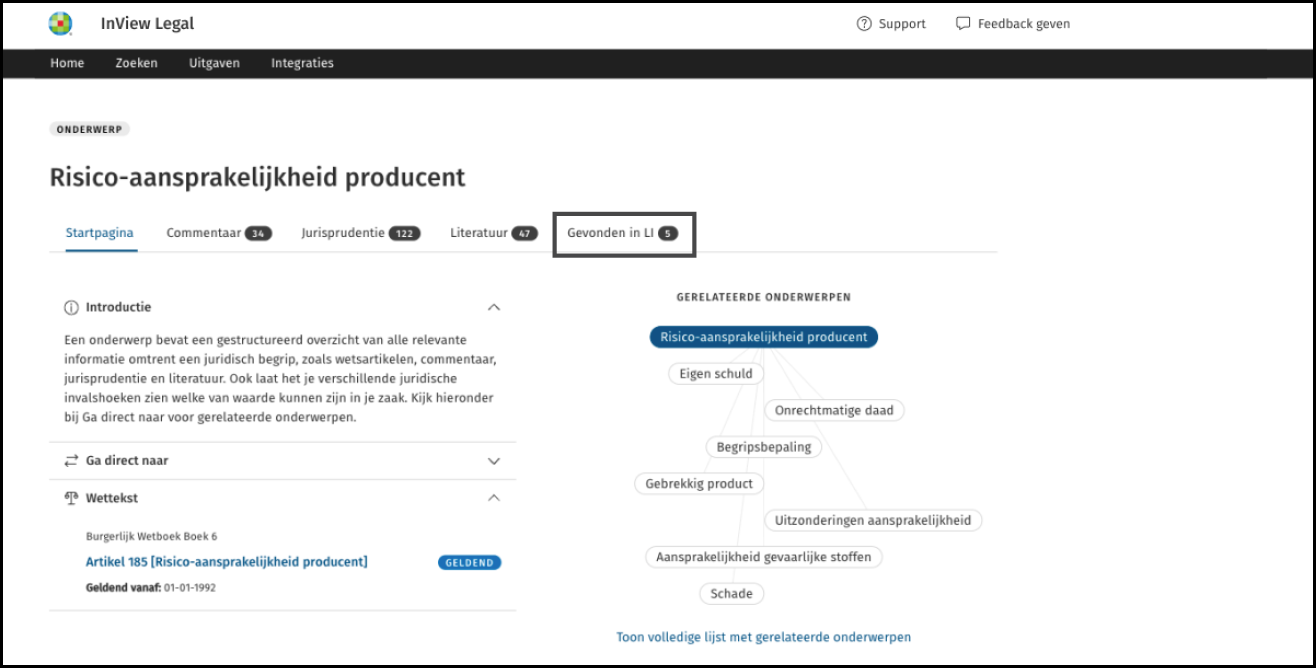Click the InView Legal logo icon

(61, 24)
